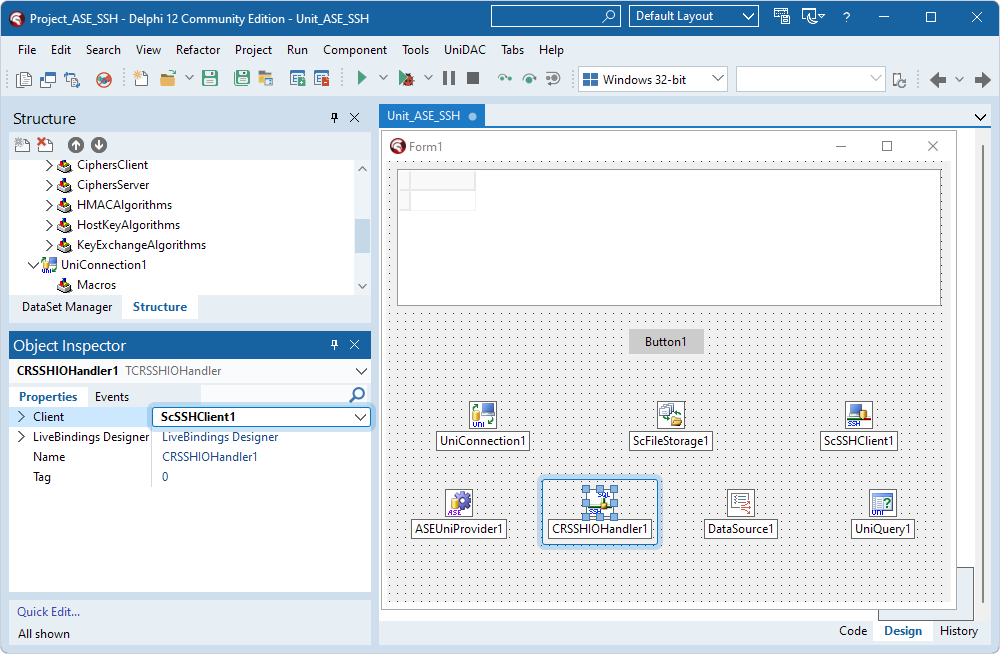Select the Run command toolbar icon

coord(361,77)
